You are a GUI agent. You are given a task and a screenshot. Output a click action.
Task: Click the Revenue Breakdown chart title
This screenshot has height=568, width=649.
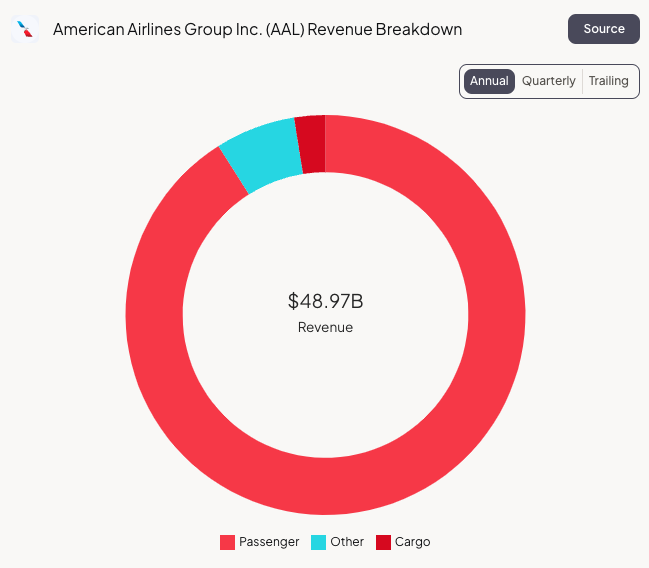click(257, 29)
